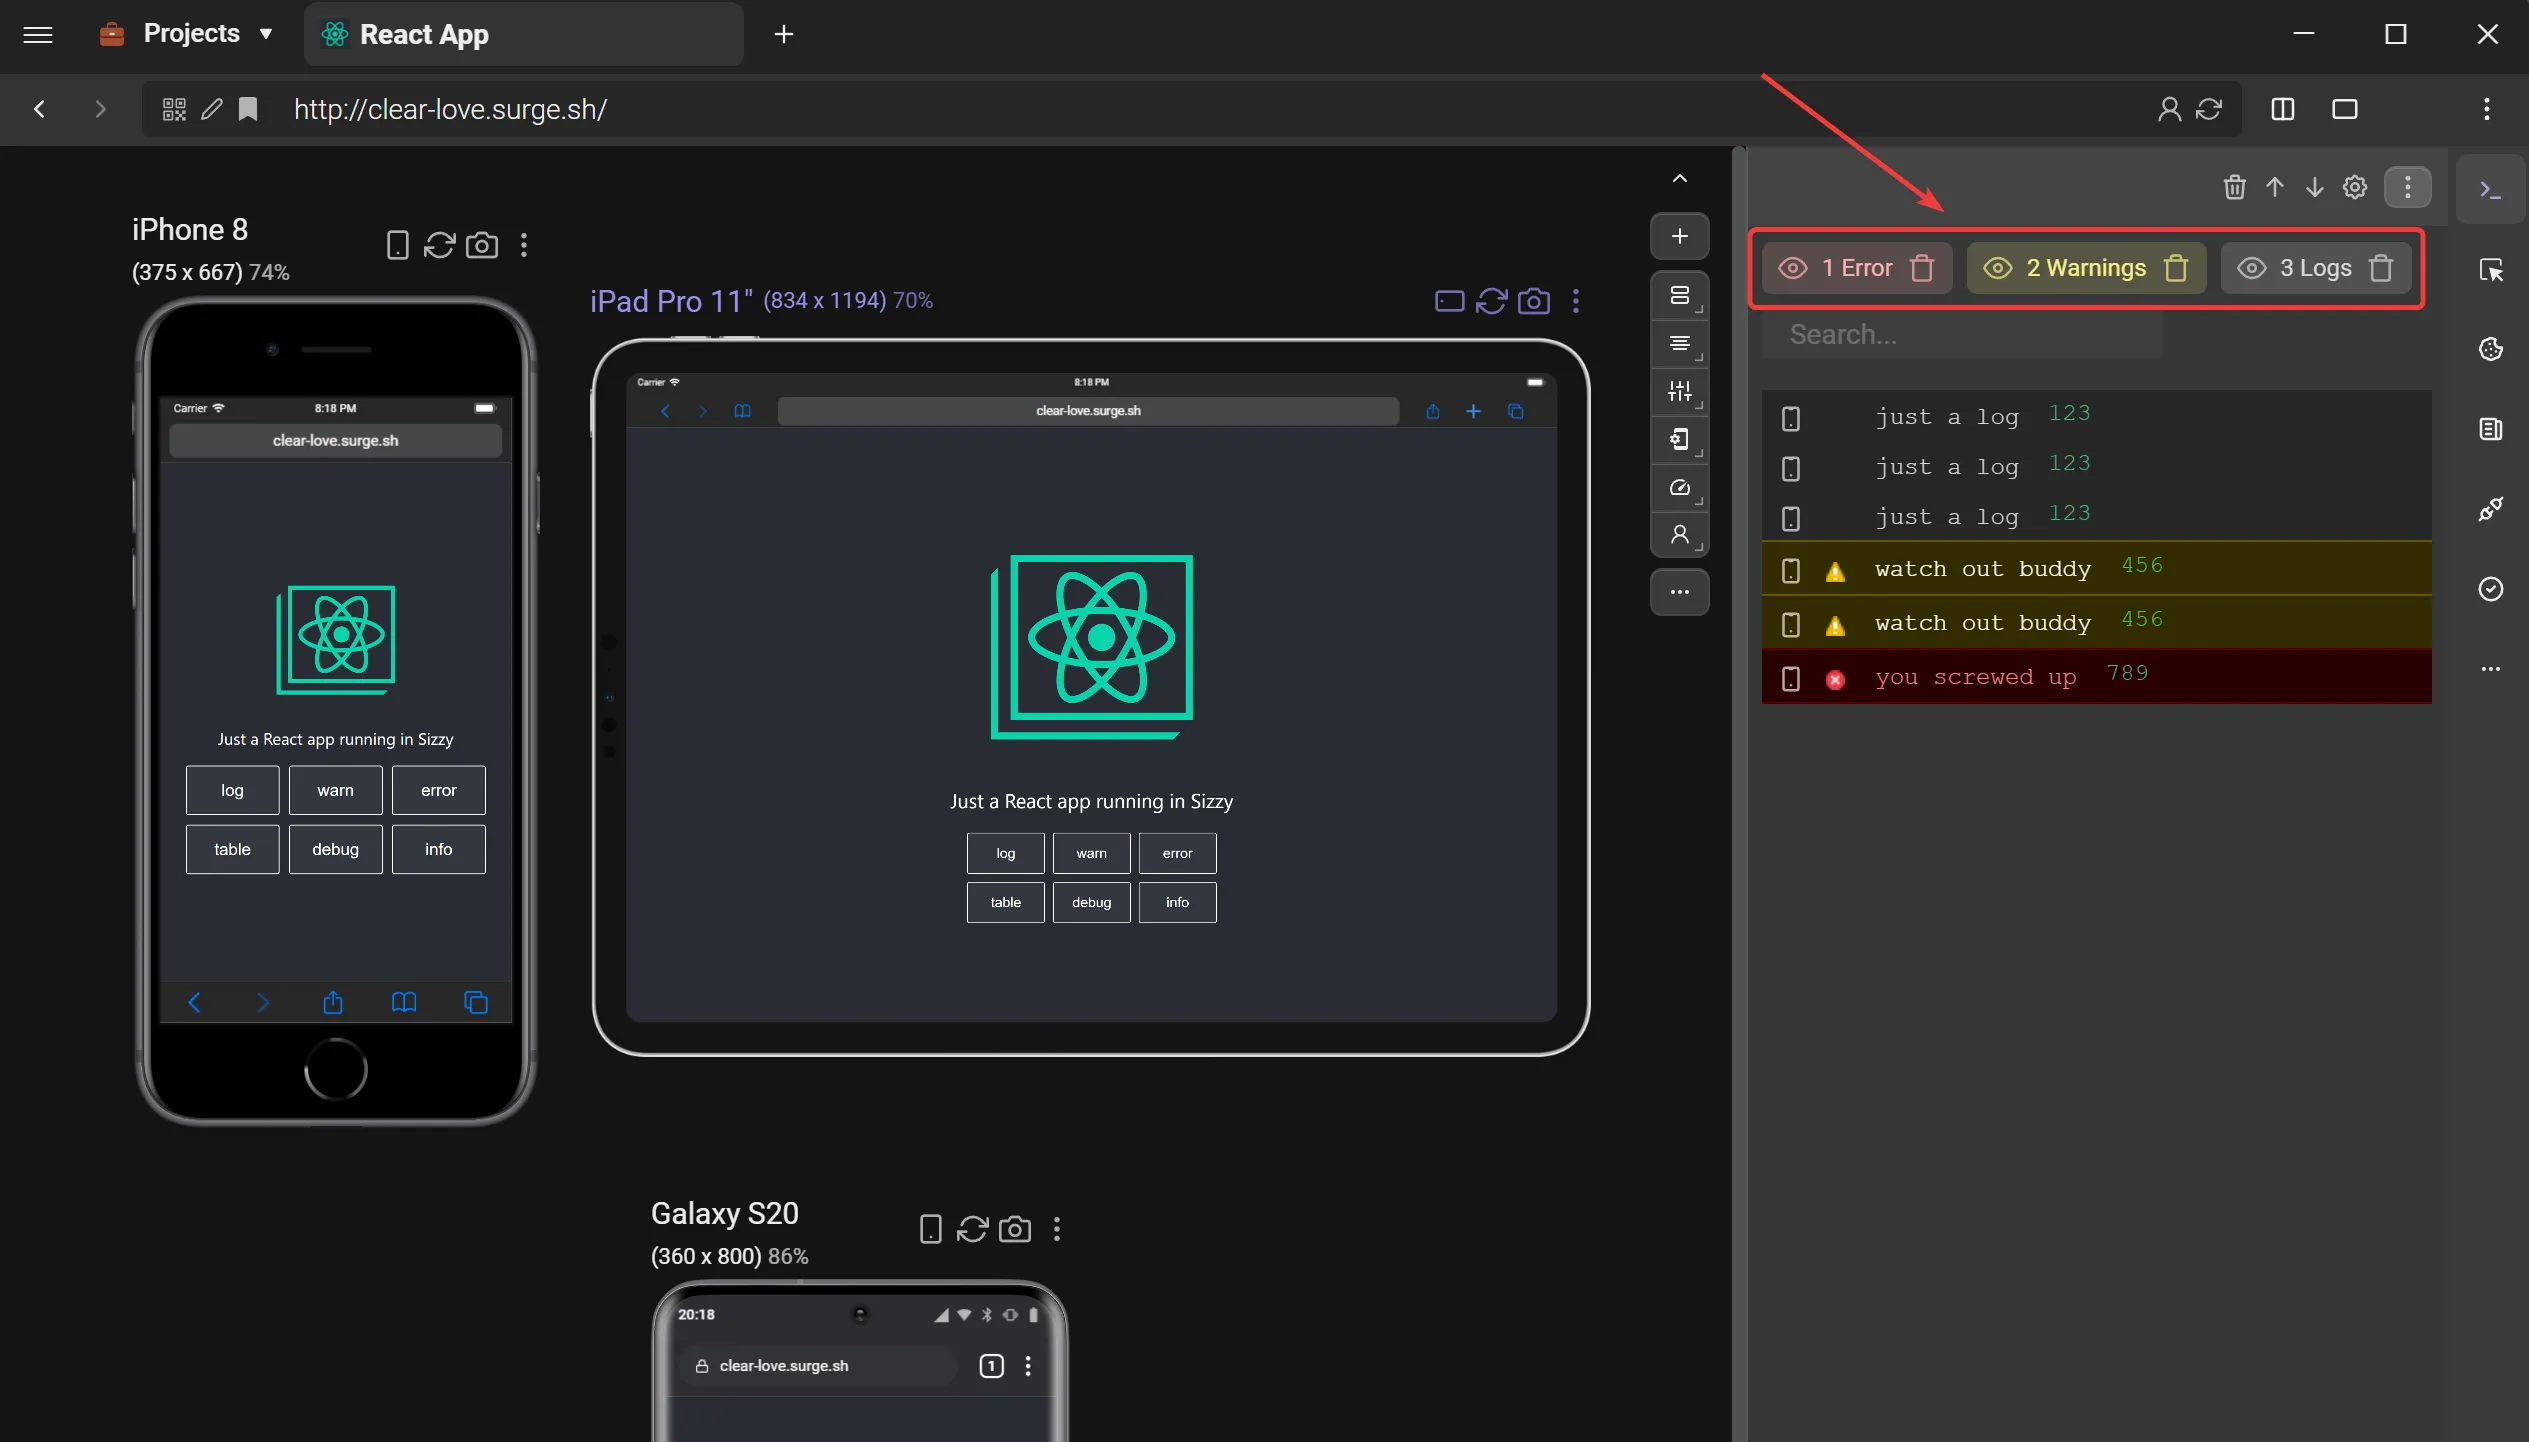Image resolution: width=2529 pixels, height=1442 pixels.
Task: Reload the iPad Pro 11" device
Action: point(1491,301)
